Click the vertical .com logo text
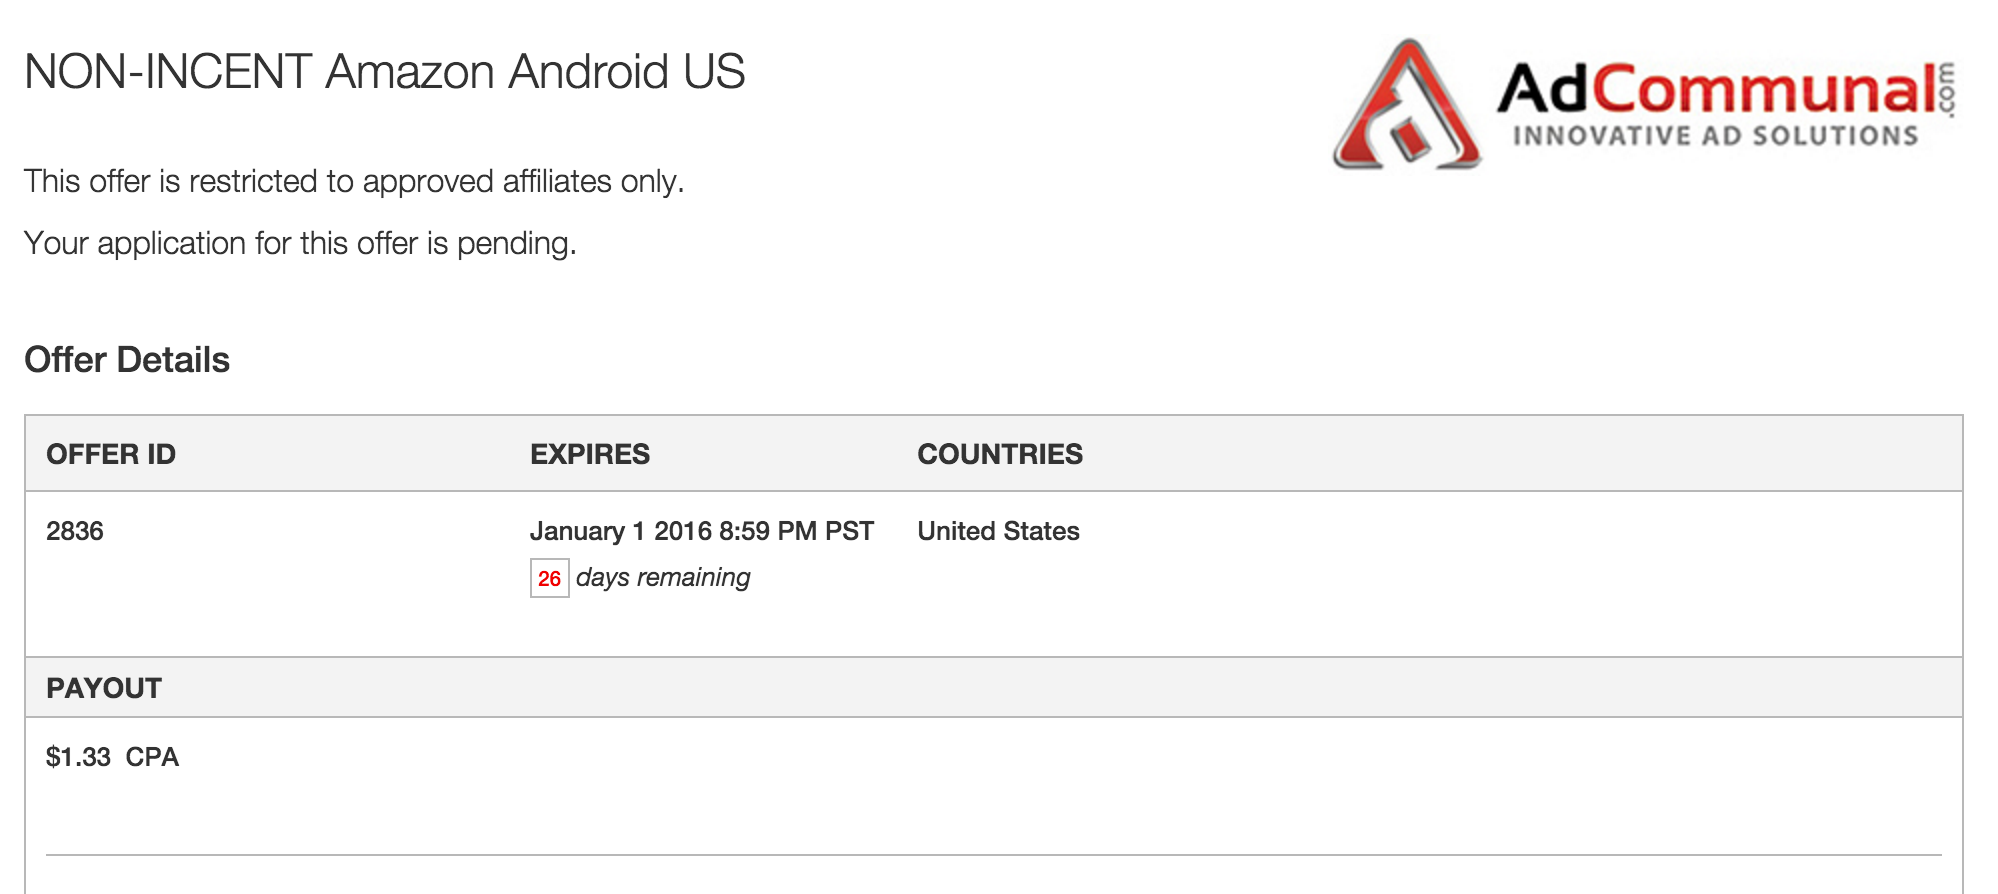1998x894 pixels. point(1946,90)
